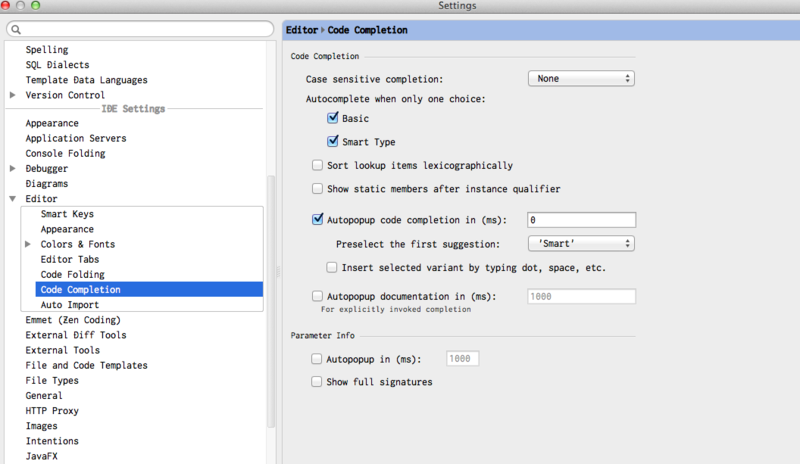Toggle Autopopup code completion checkbox
800x464 pixels.
317,219
